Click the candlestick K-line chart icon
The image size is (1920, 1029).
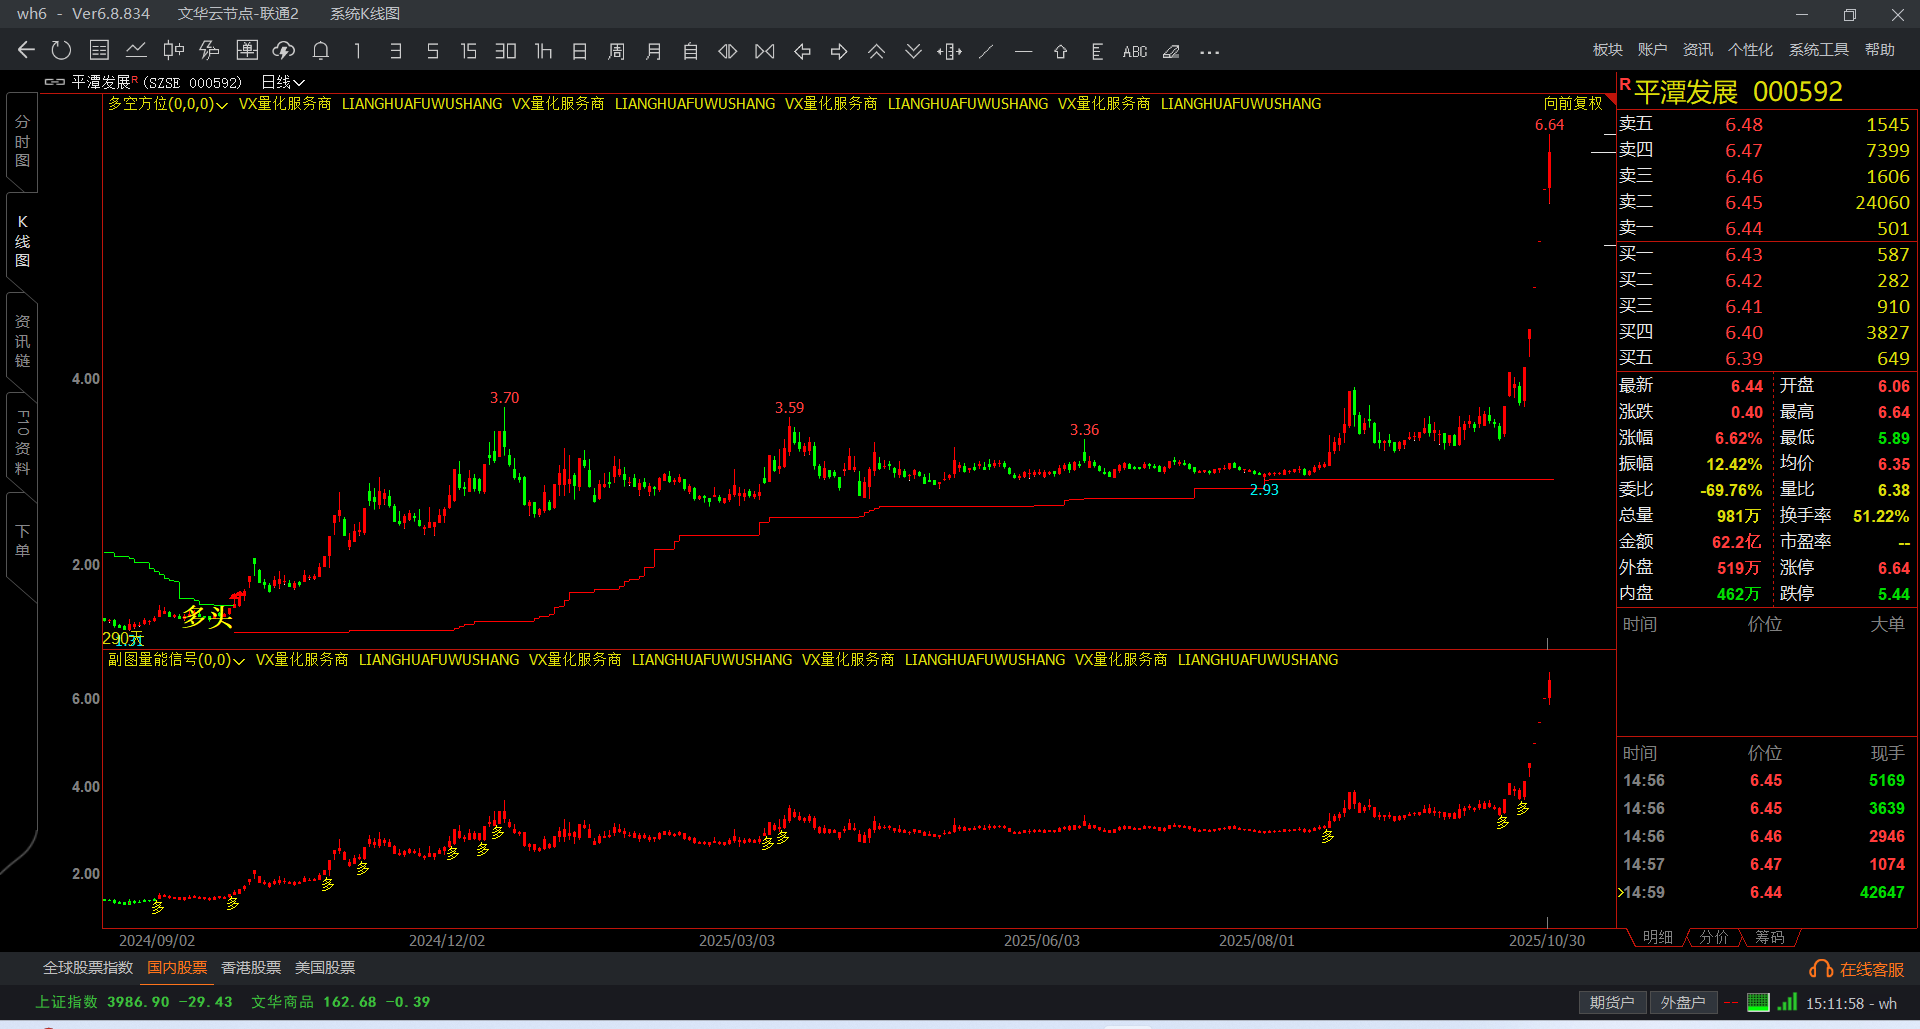(173, 51)
